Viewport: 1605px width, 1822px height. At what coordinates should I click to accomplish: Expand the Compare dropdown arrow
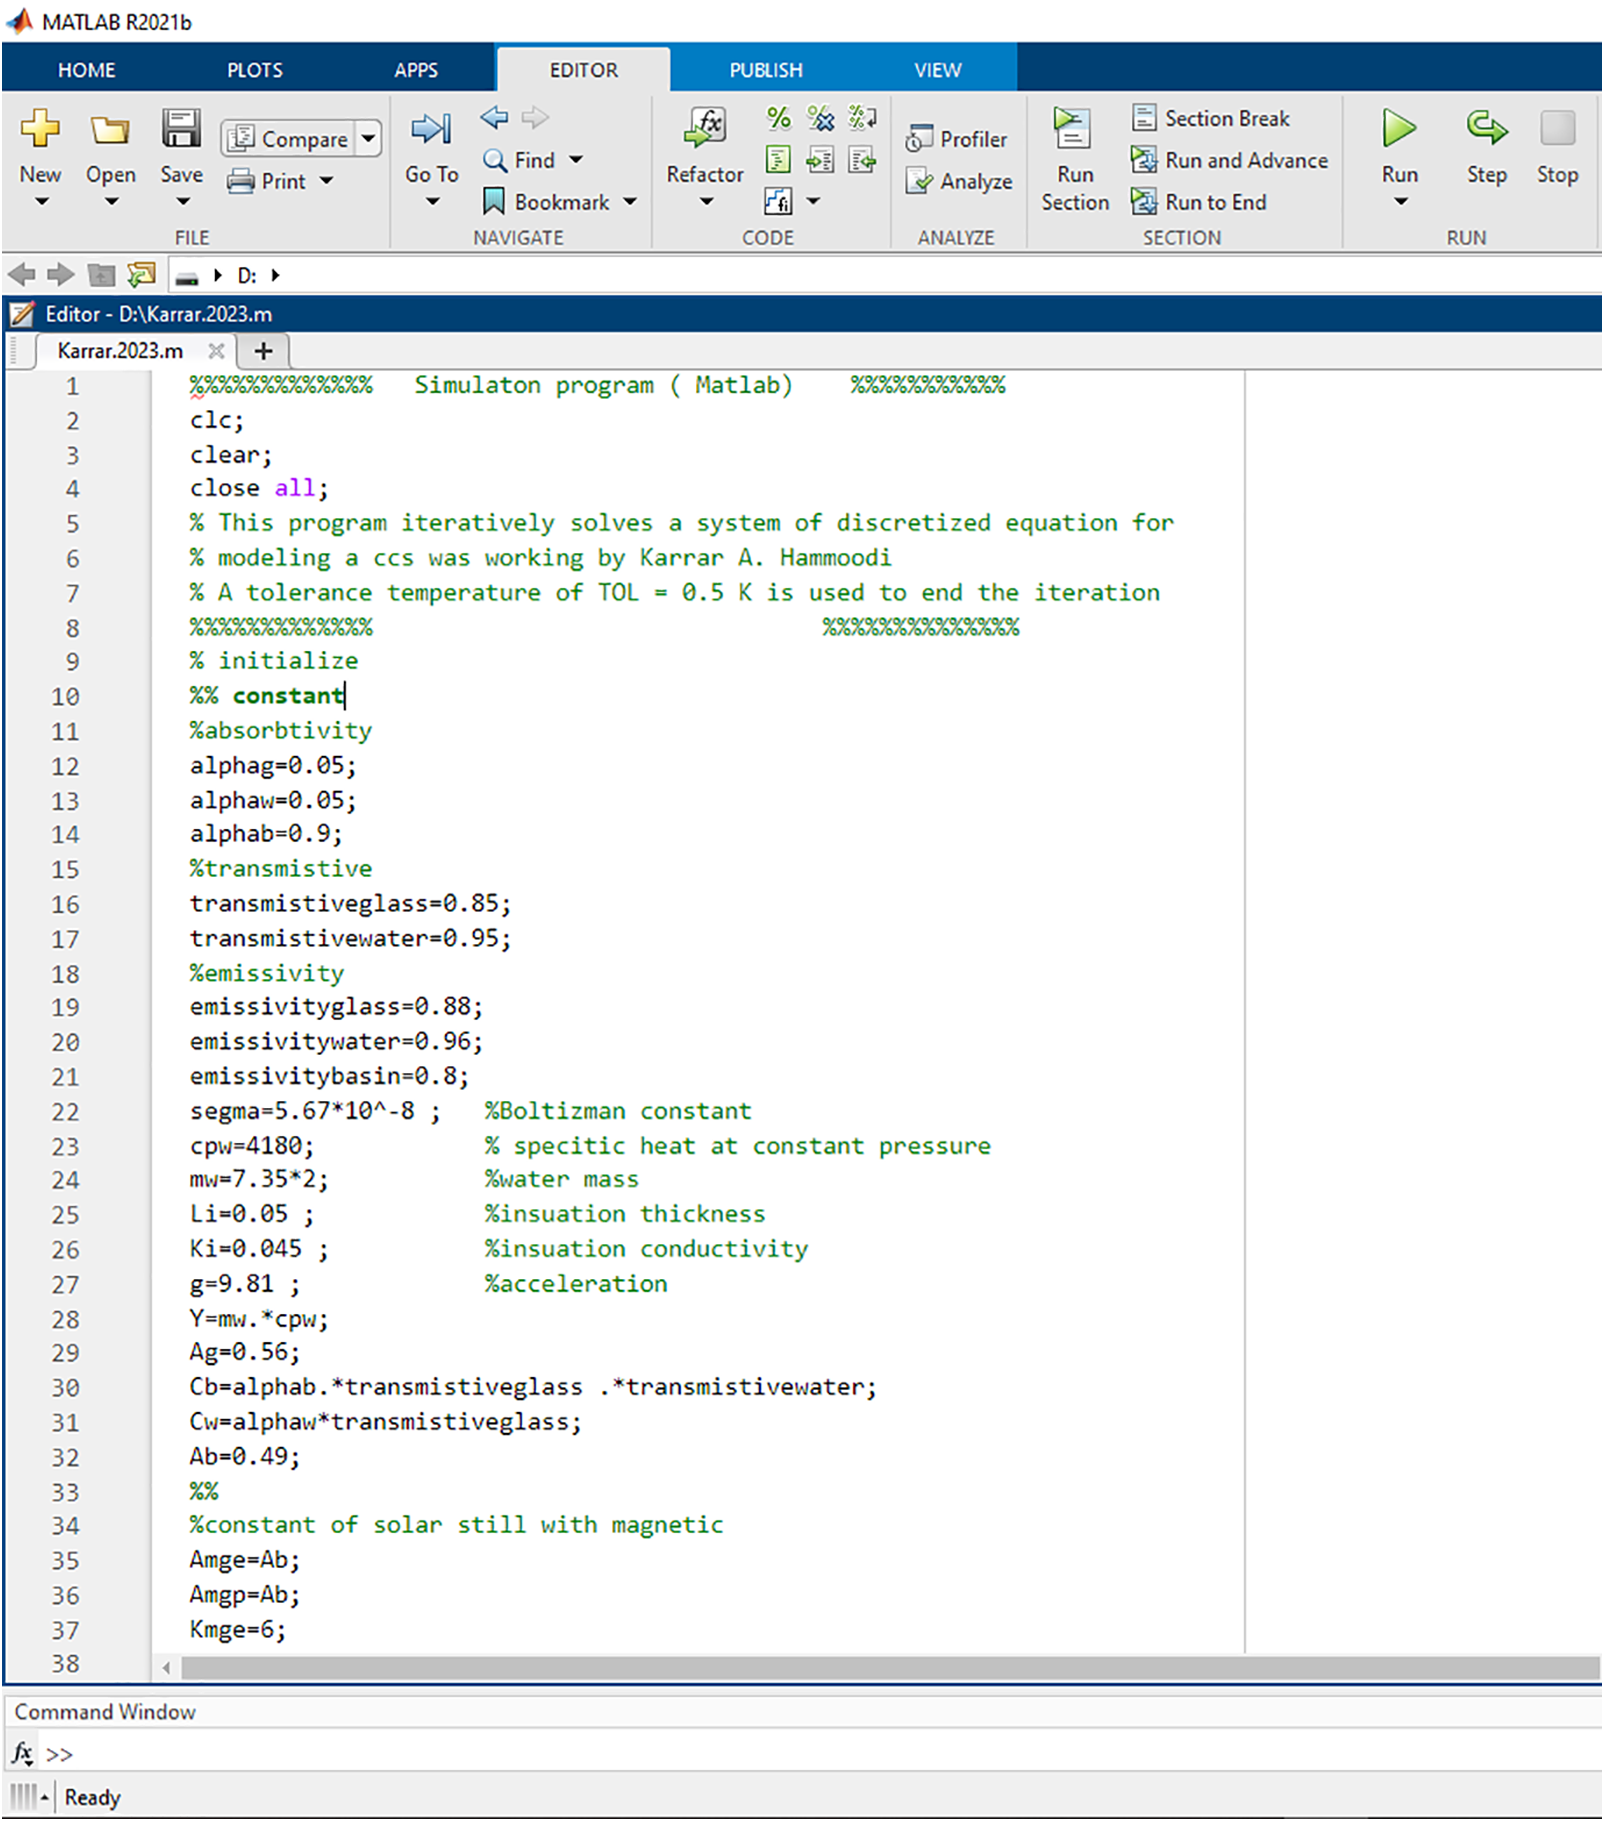[x=369, y=138]
